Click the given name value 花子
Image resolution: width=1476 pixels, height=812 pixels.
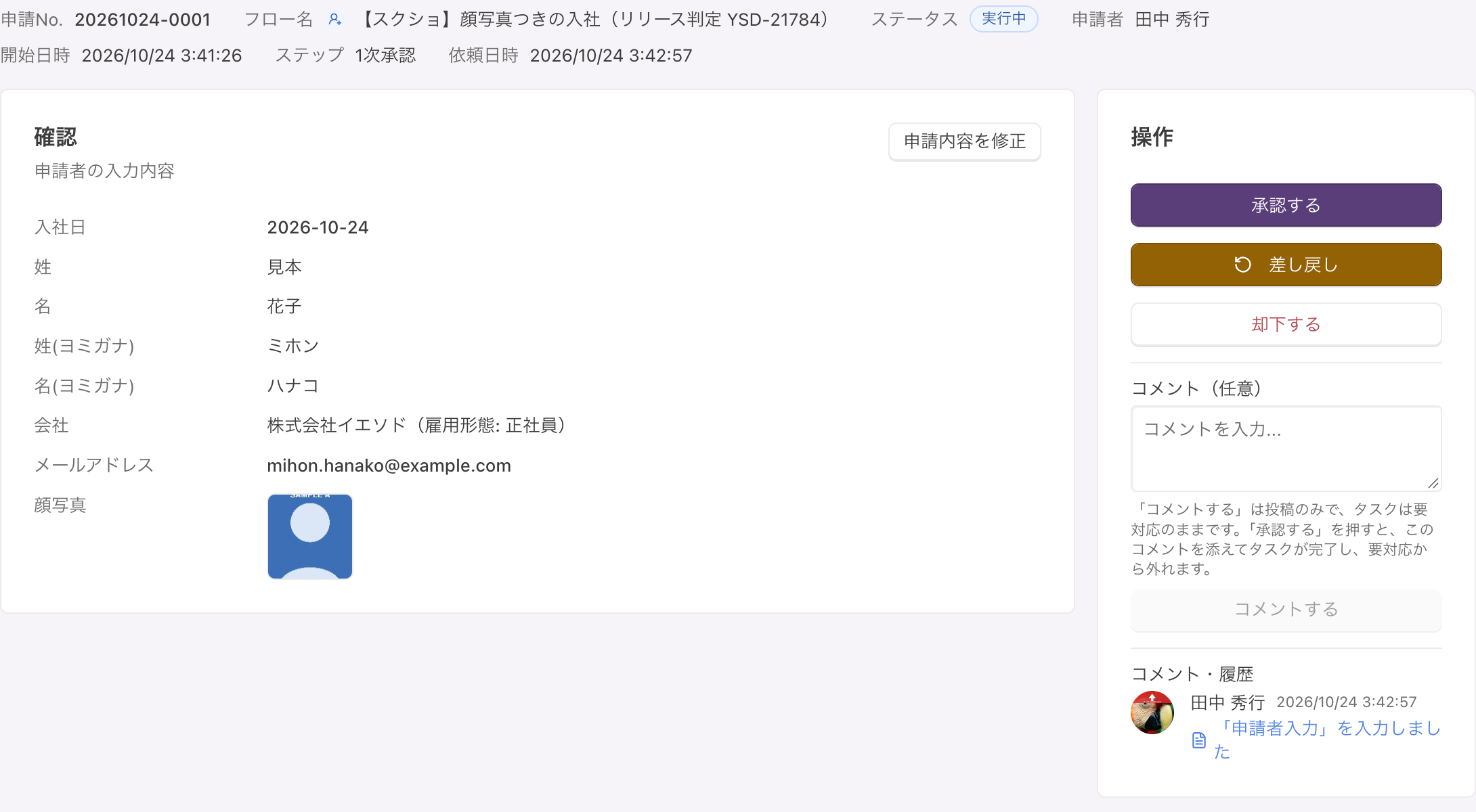click(x=285, y=306)
